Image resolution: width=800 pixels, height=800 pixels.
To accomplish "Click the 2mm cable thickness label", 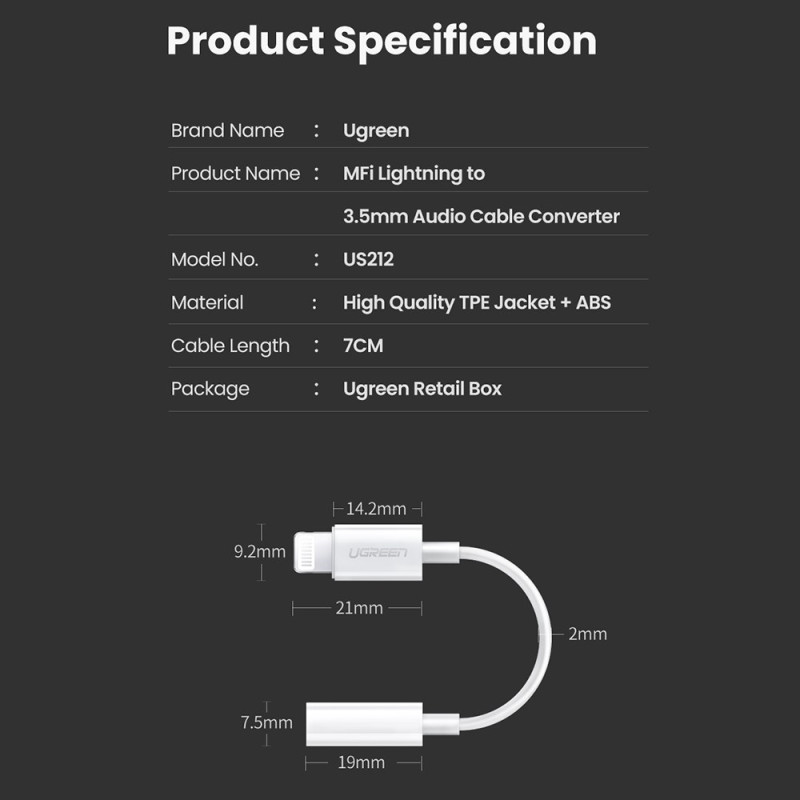I will 587,633.
